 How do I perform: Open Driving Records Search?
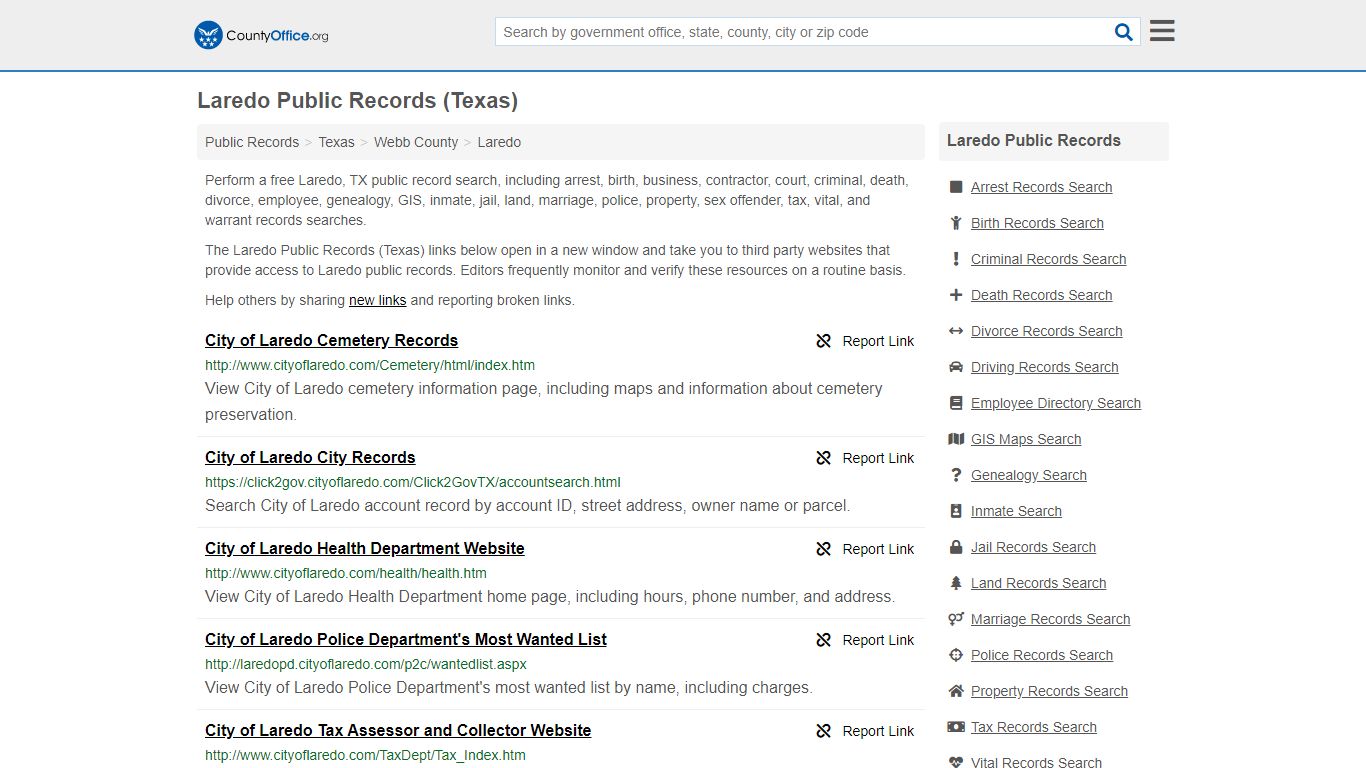tap(1044, 367)
